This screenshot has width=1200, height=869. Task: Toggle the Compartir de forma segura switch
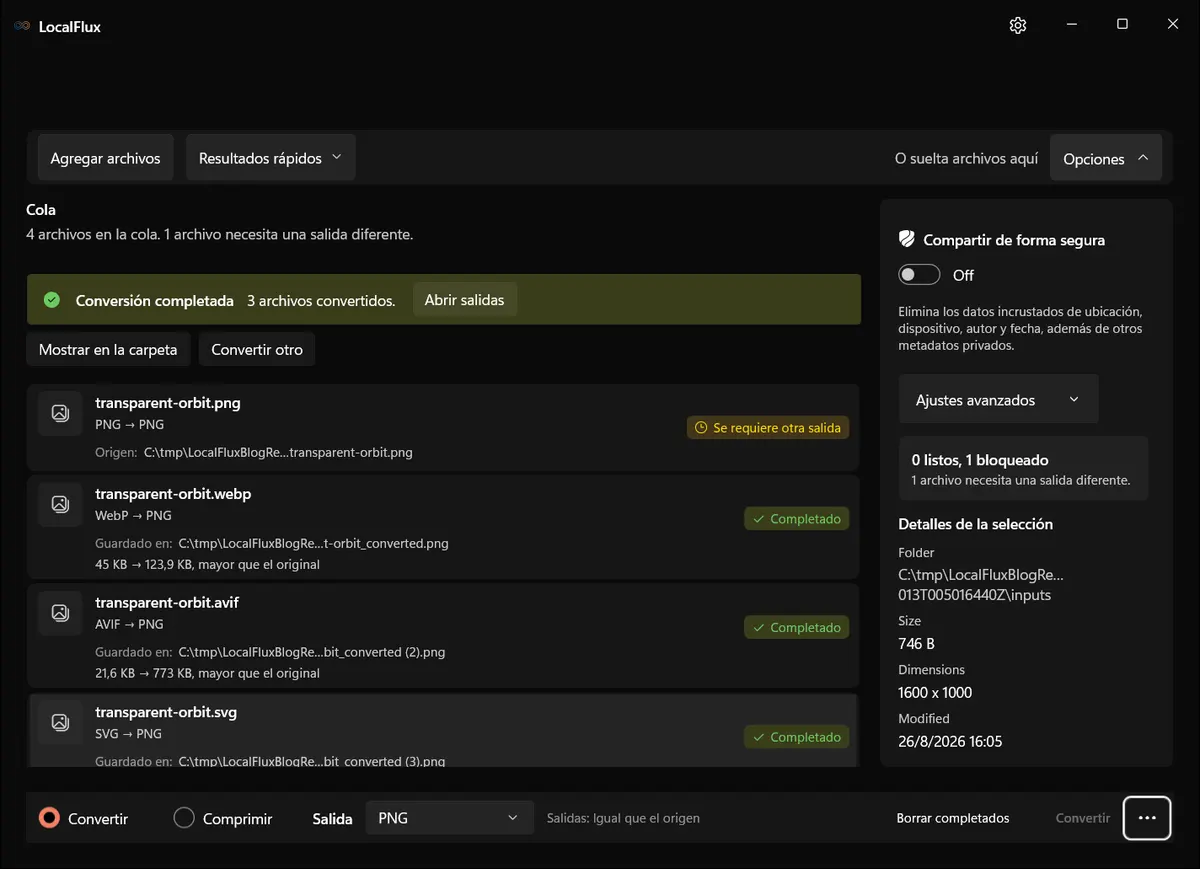click(919, 275)
